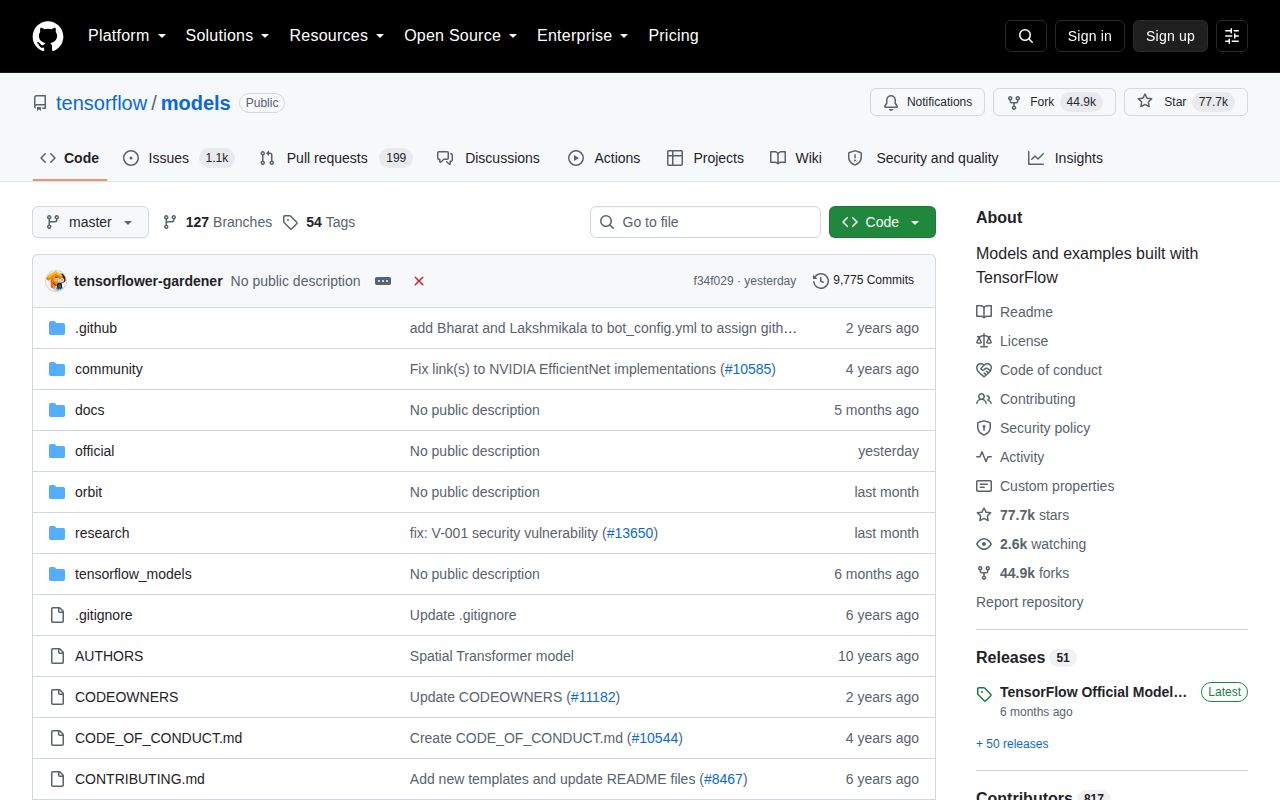Open pull request #10585 link

pyautogui.click(x=748, y=369)
